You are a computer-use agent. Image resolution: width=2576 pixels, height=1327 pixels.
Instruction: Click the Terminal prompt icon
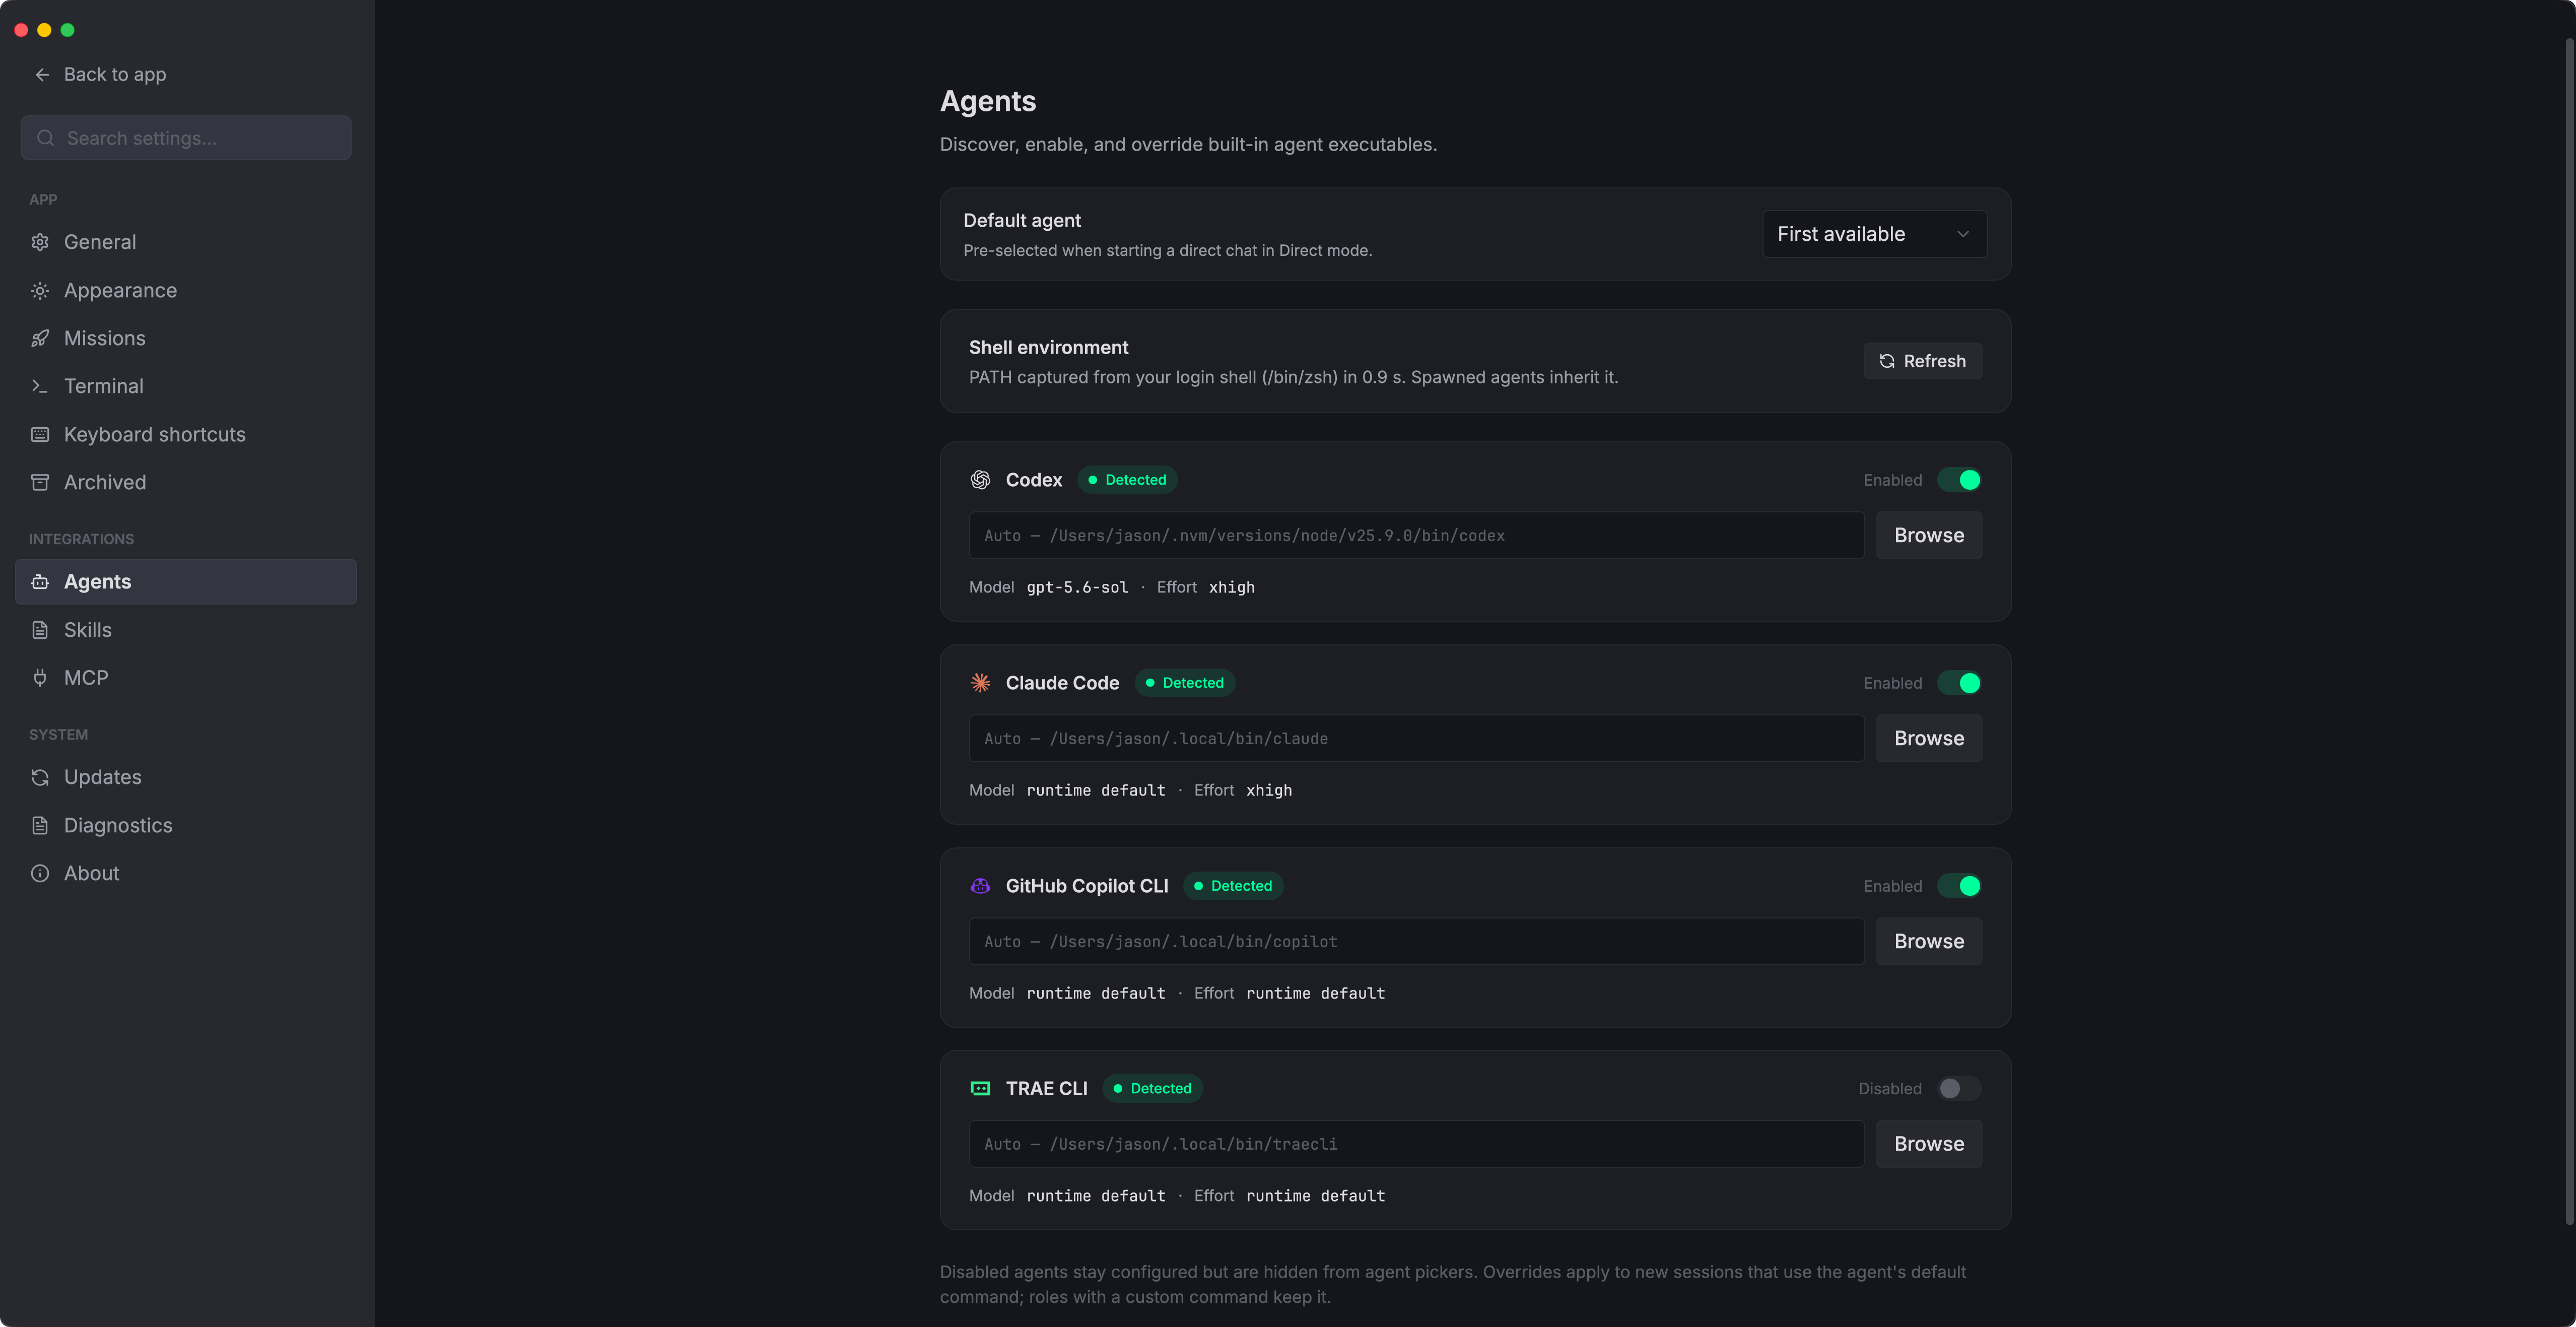coord(40,386)
